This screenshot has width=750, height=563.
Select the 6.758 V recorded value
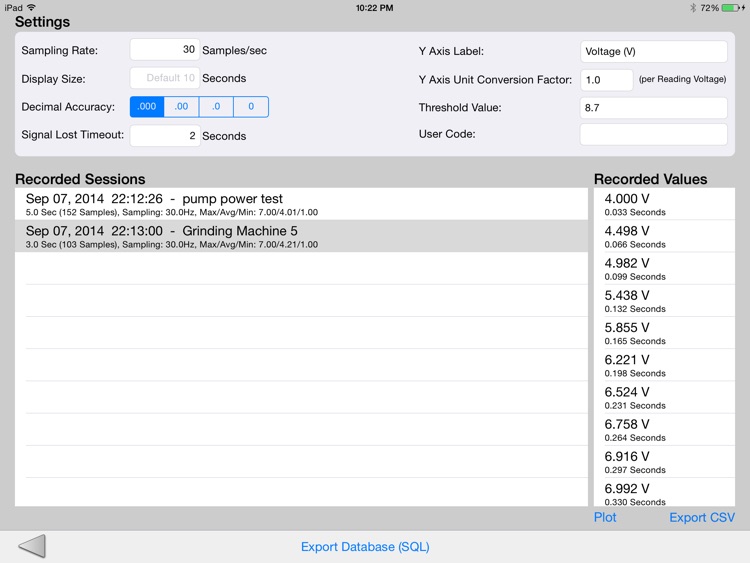pyautogui.click(x=664, y=430)
